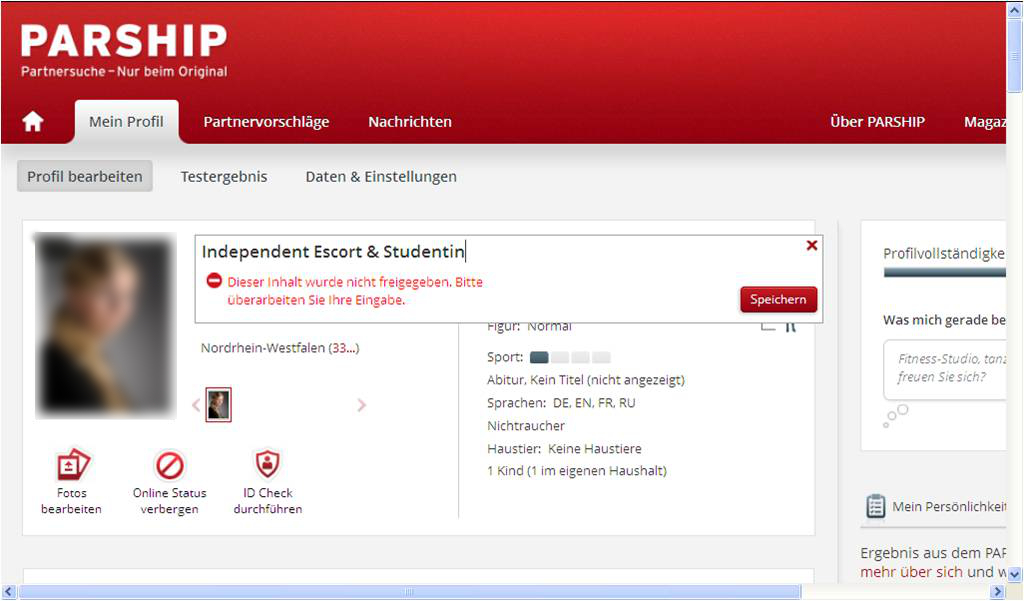Open Daten & Einstellungen
Viewport: 1024px width, 601px height.
coord(381,176)
